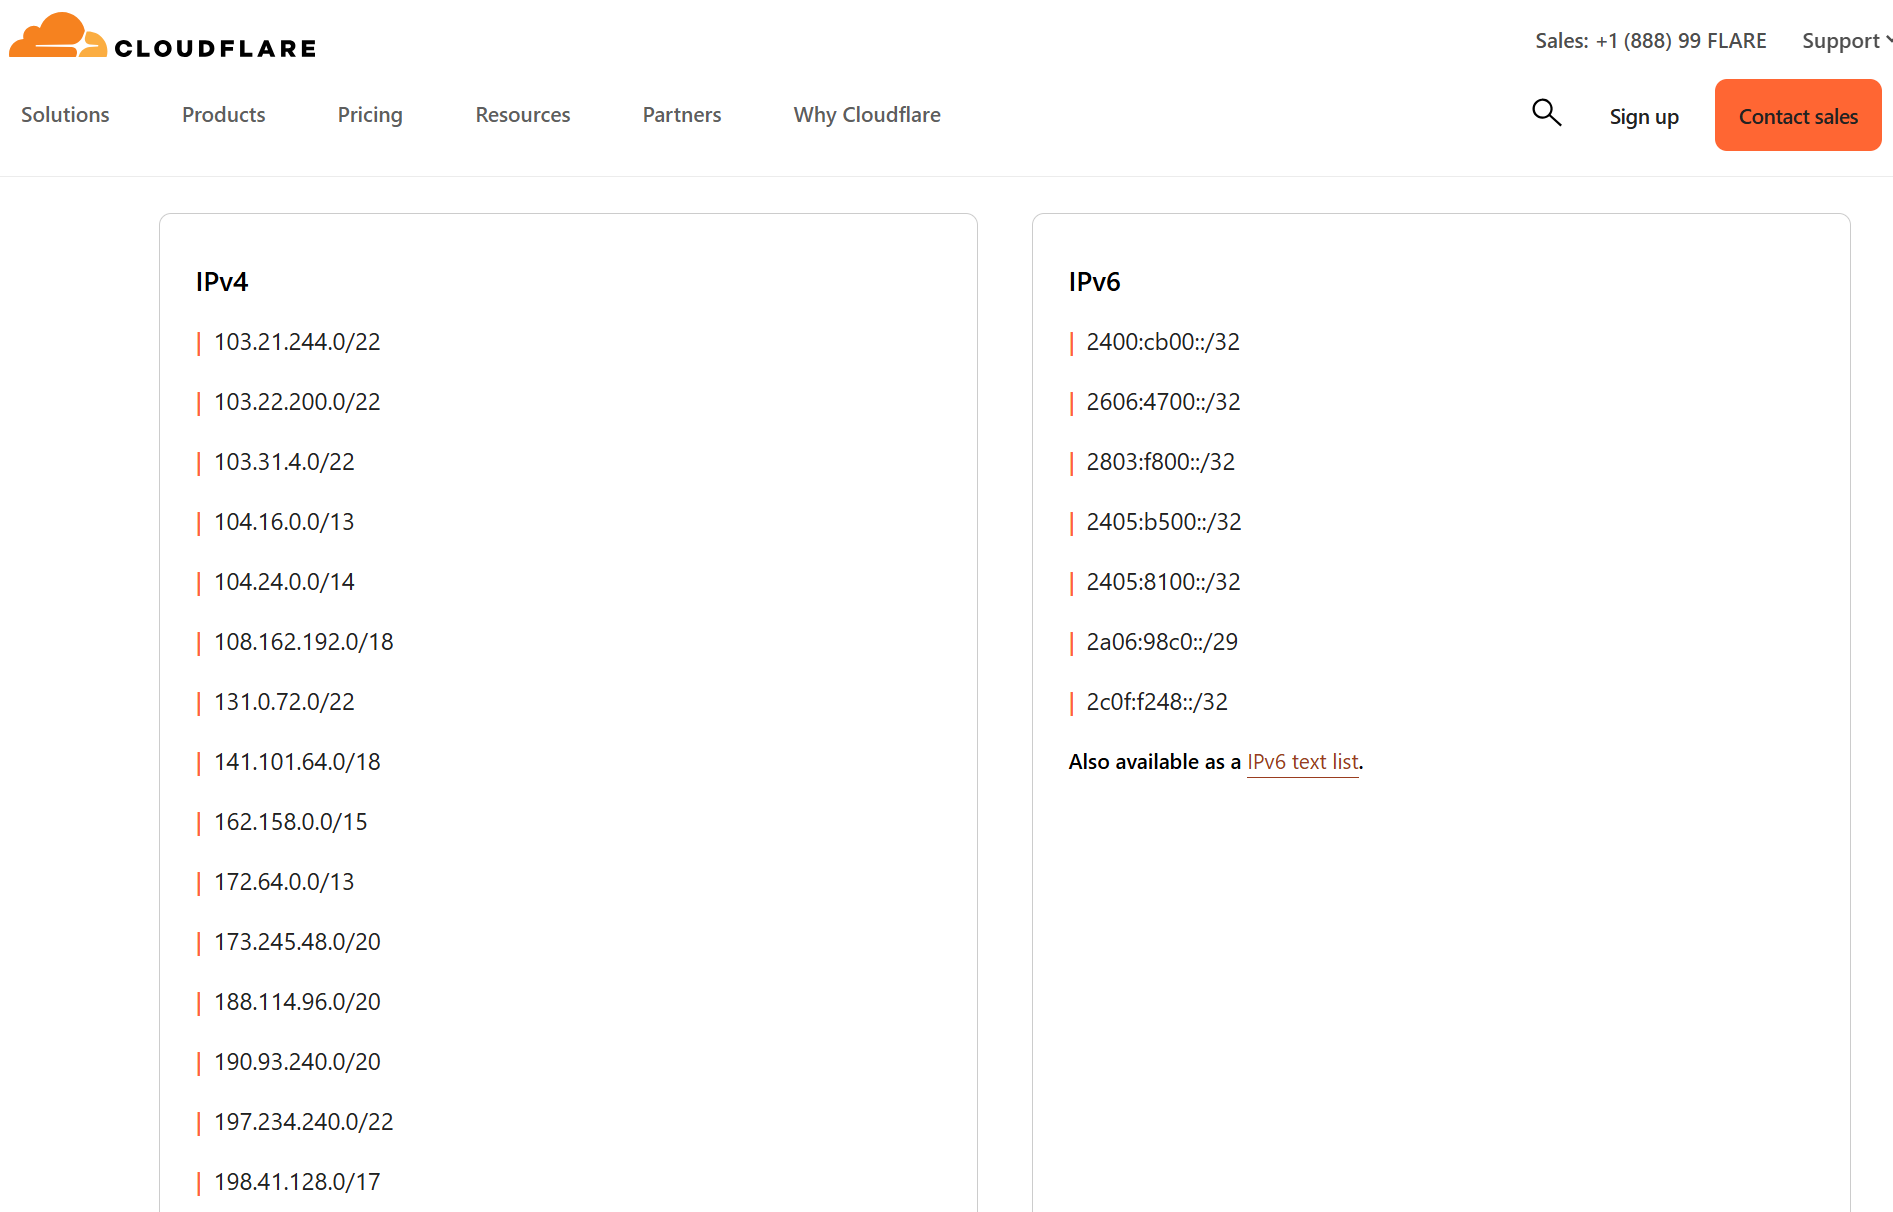Image resolution: width=1893 pixels, height=1212 pixels.
Task: Click the Sign up link
Action: (1643, 117)
